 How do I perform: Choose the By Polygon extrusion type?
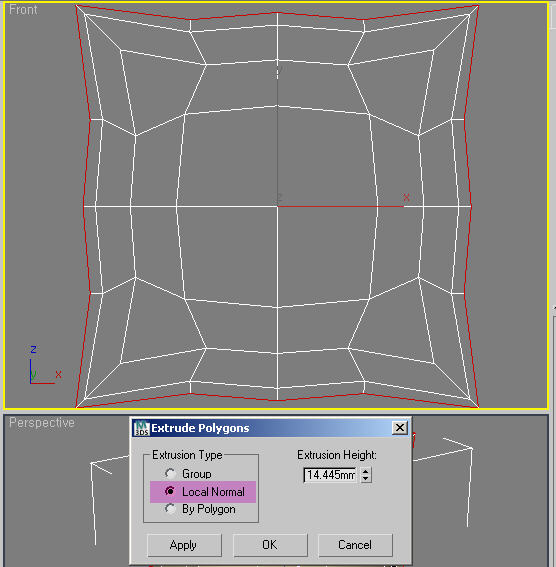click(170, 509)
